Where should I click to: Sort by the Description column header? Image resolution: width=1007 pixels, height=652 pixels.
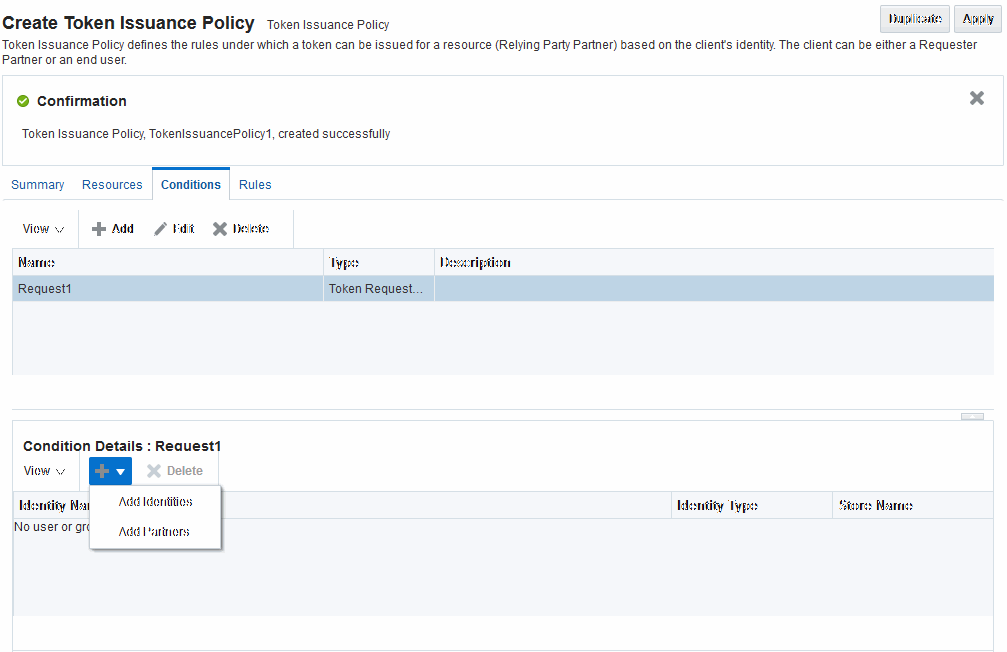[x=714, y=262]
